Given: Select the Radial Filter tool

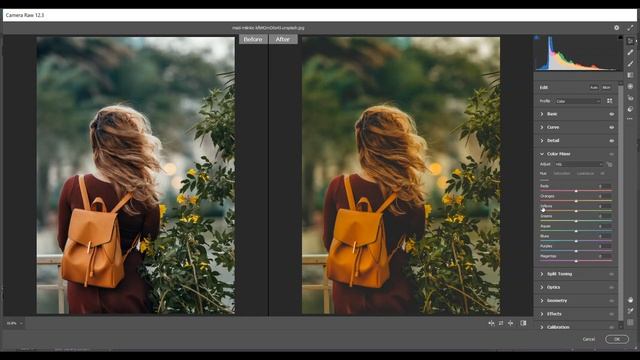Looking at the screenshot, I should point(630,87).
